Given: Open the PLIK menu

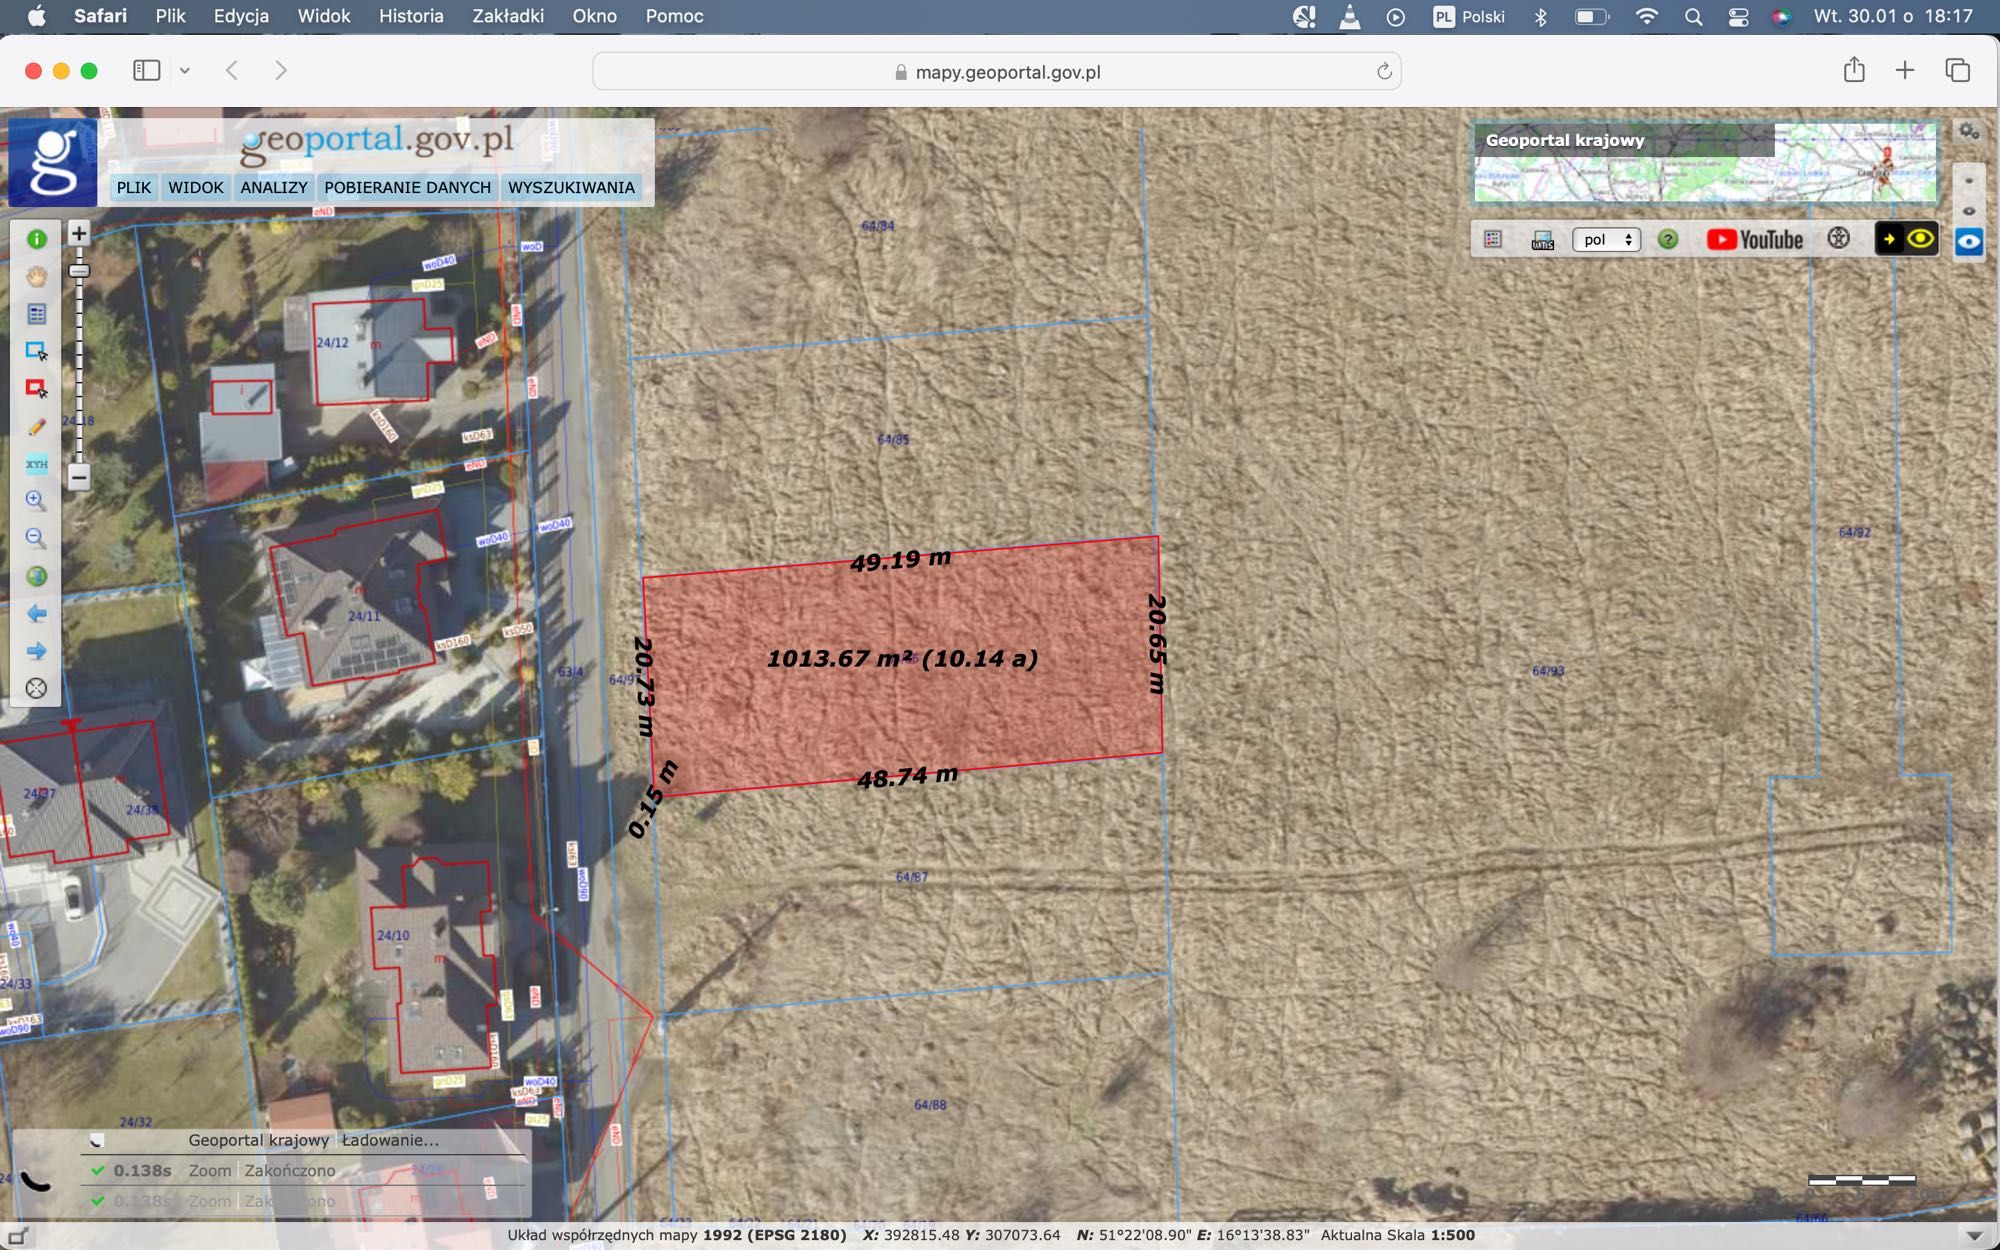Looking at the screenshot, I should click(x=134, y=187).
